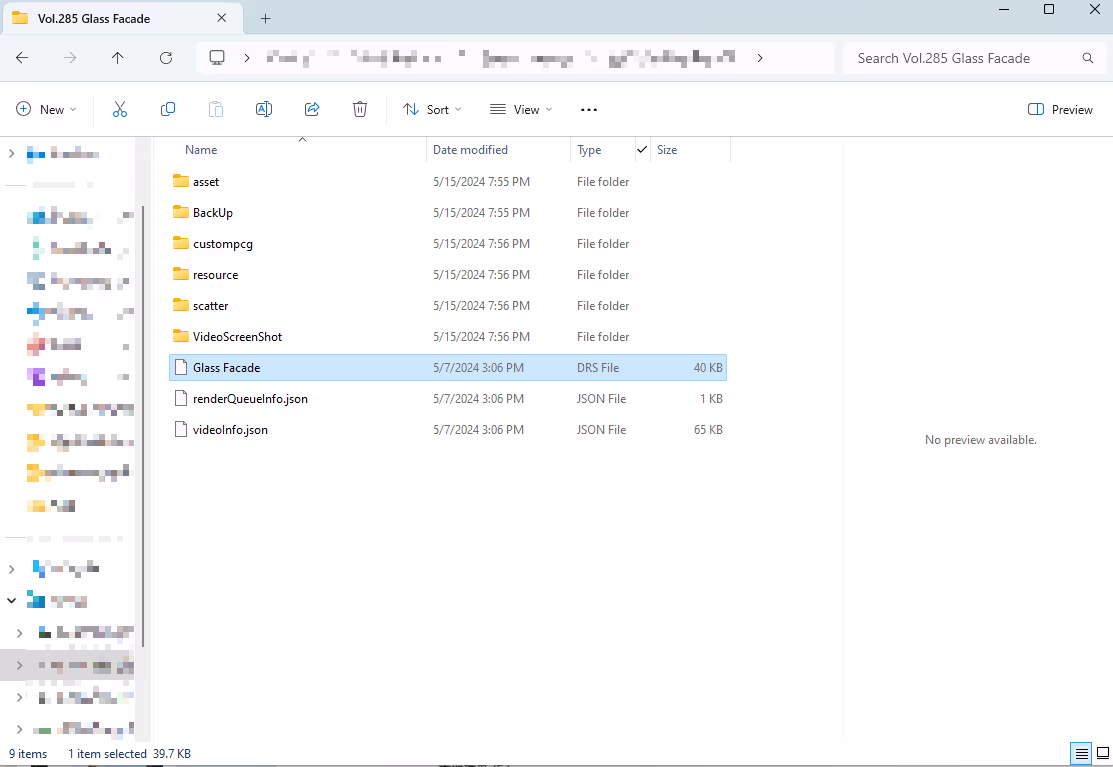Viewport: 1113px width, 767px height.
Task: Collapse the expanded navigation tree node
Action: [11, 601]
